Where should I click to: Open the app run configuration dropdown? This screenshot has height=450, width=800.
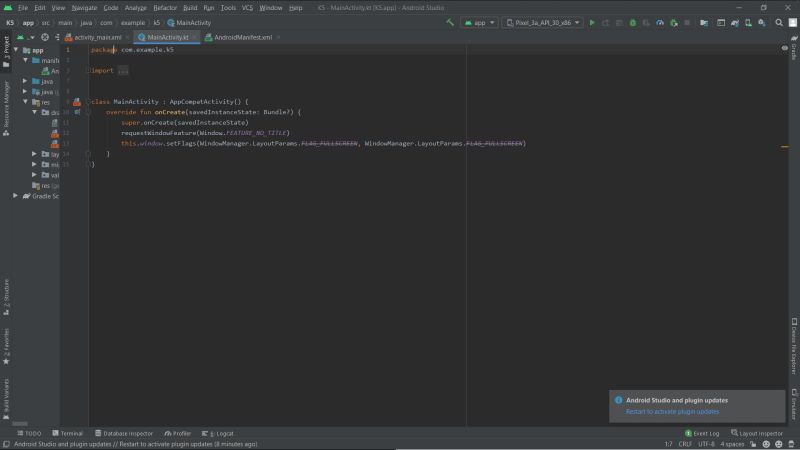click(479, 22)
